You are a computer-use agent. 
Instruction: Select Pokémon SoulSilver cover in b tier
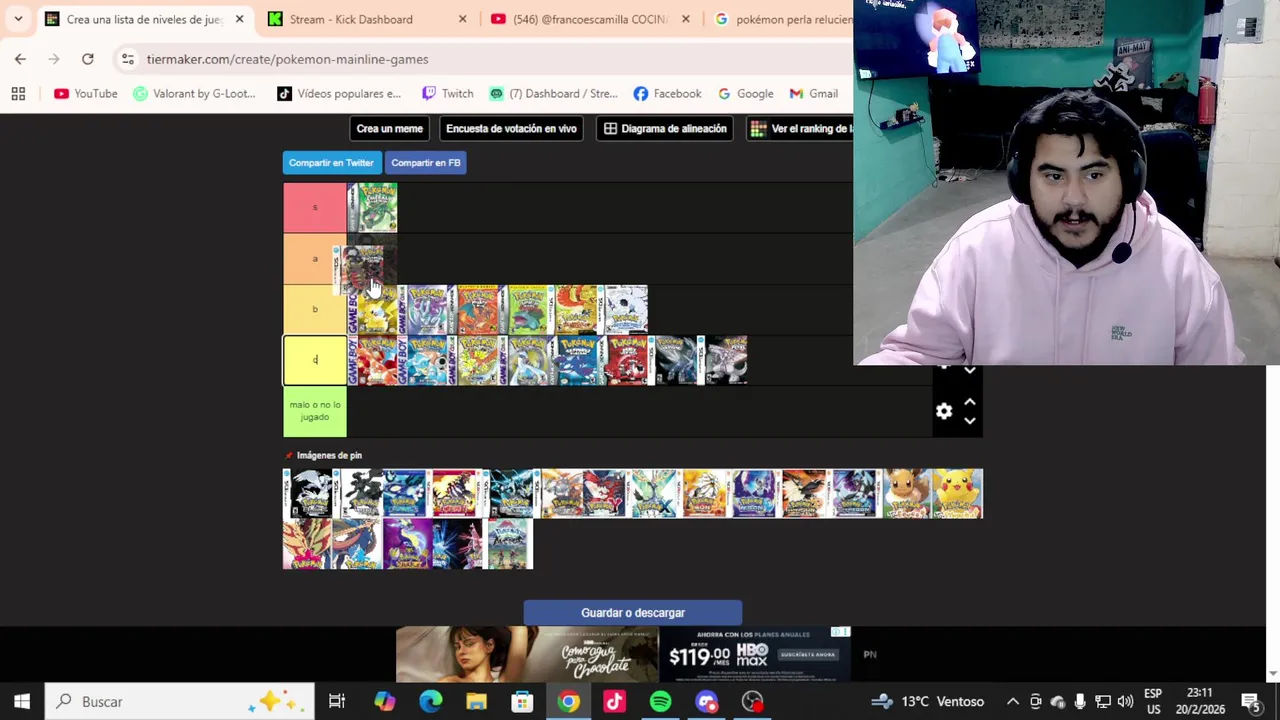click(622, 309)
